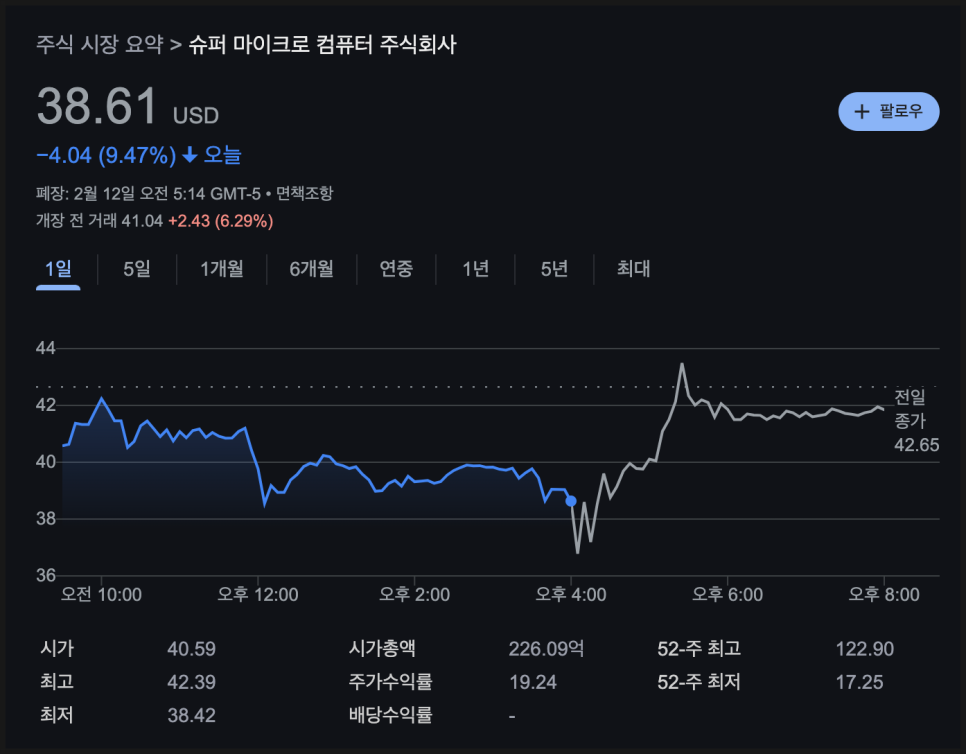The height and width of the screenshot is (754, 966).
Task: Select the 6개월 range tab
Action: pos(312,269)
